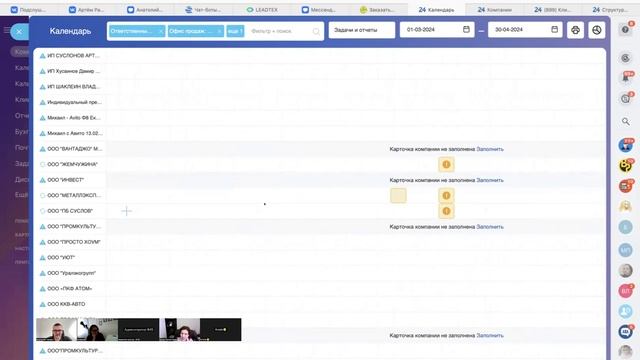Viewport: 640px width, 360px height.
Task: Switch to the "Компании" browser tab
Action: pos(495,9)
